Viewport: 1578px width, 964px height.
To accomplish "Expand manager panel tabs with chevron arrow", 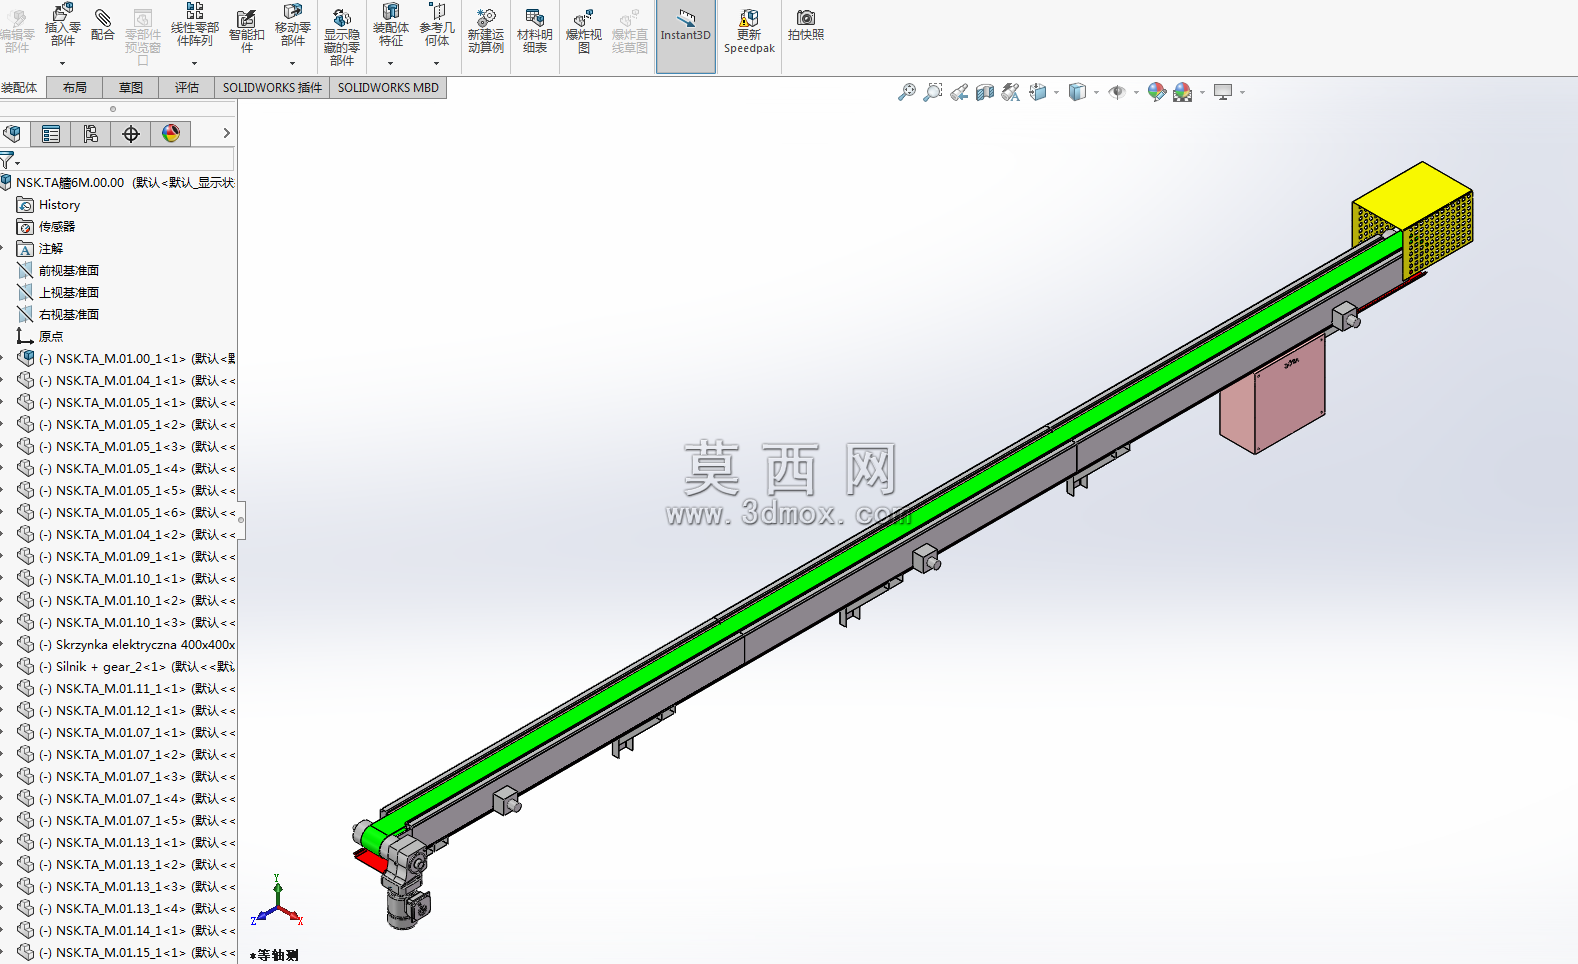I will pos(227,133).
